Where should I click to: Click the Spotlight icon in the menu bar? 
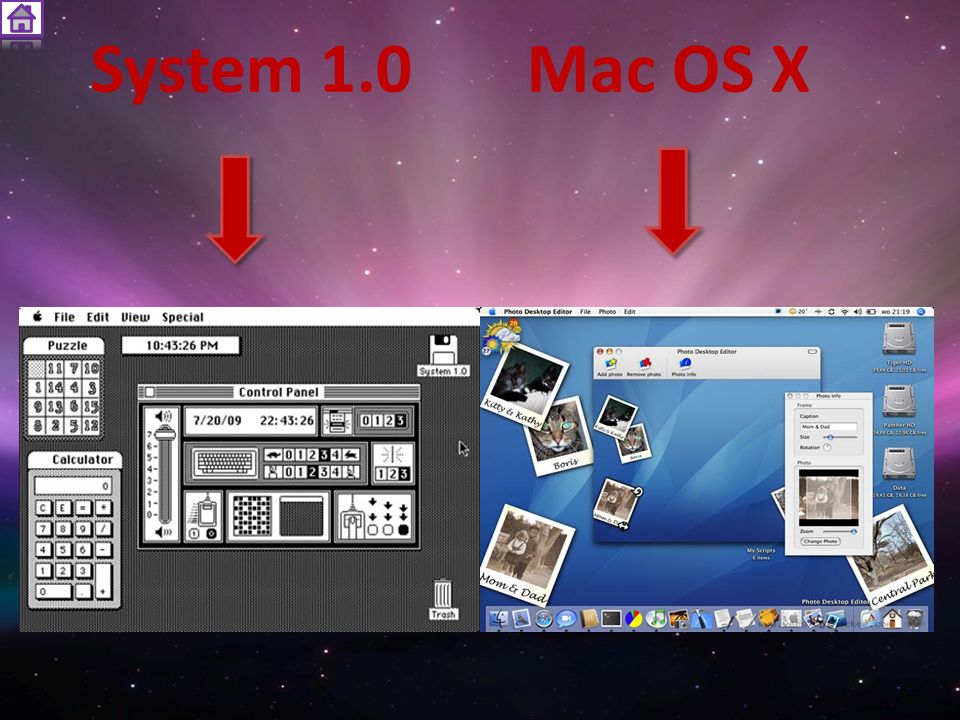point(921,312)
